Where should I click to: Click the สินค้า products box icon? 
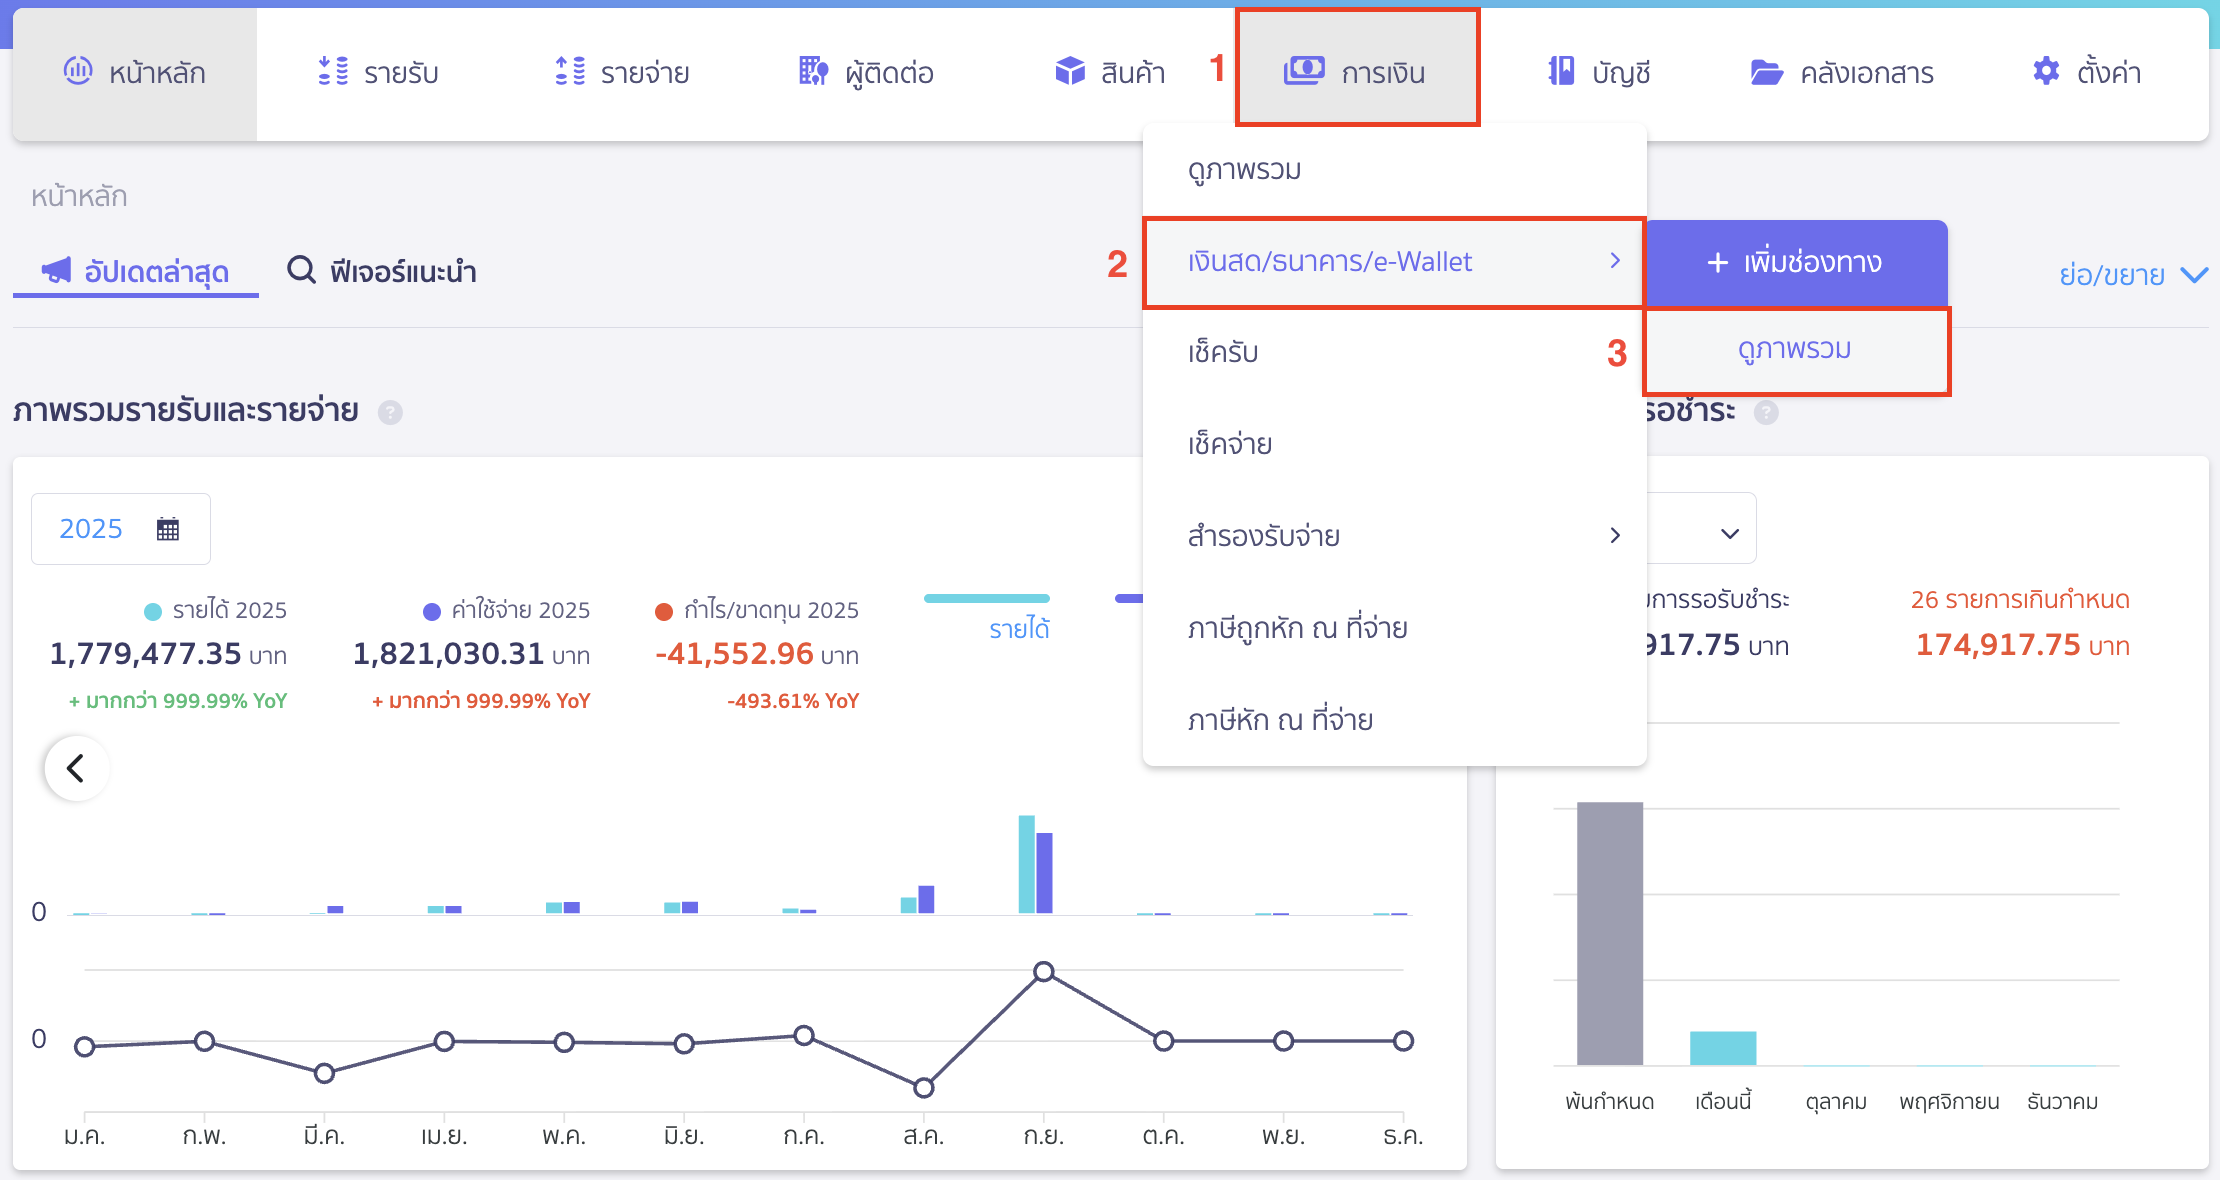1068,71
